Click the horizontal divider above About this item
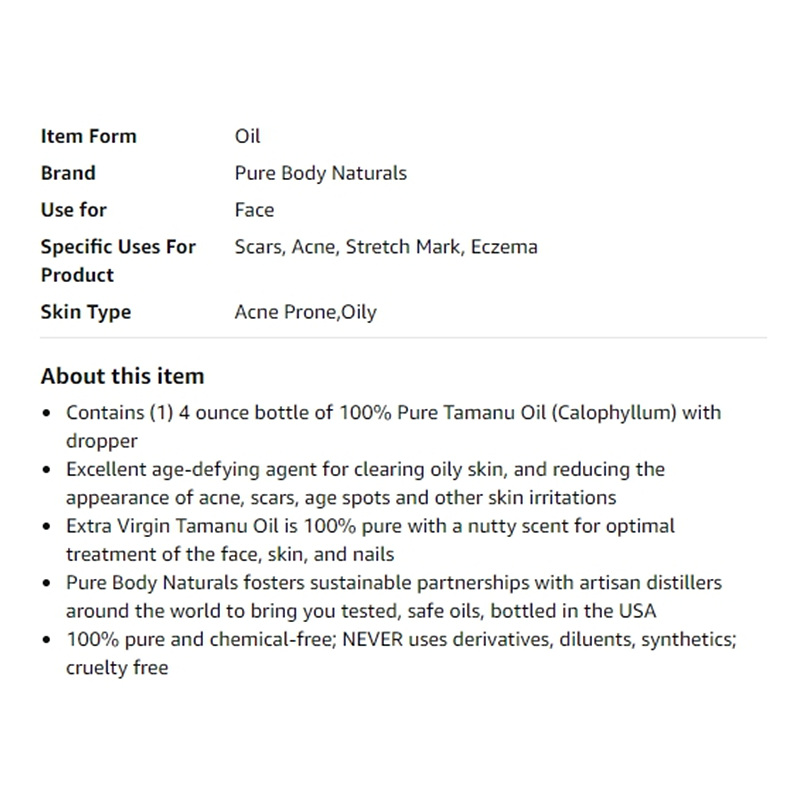This screenshot has width=799, height=799. click(404, 337)
